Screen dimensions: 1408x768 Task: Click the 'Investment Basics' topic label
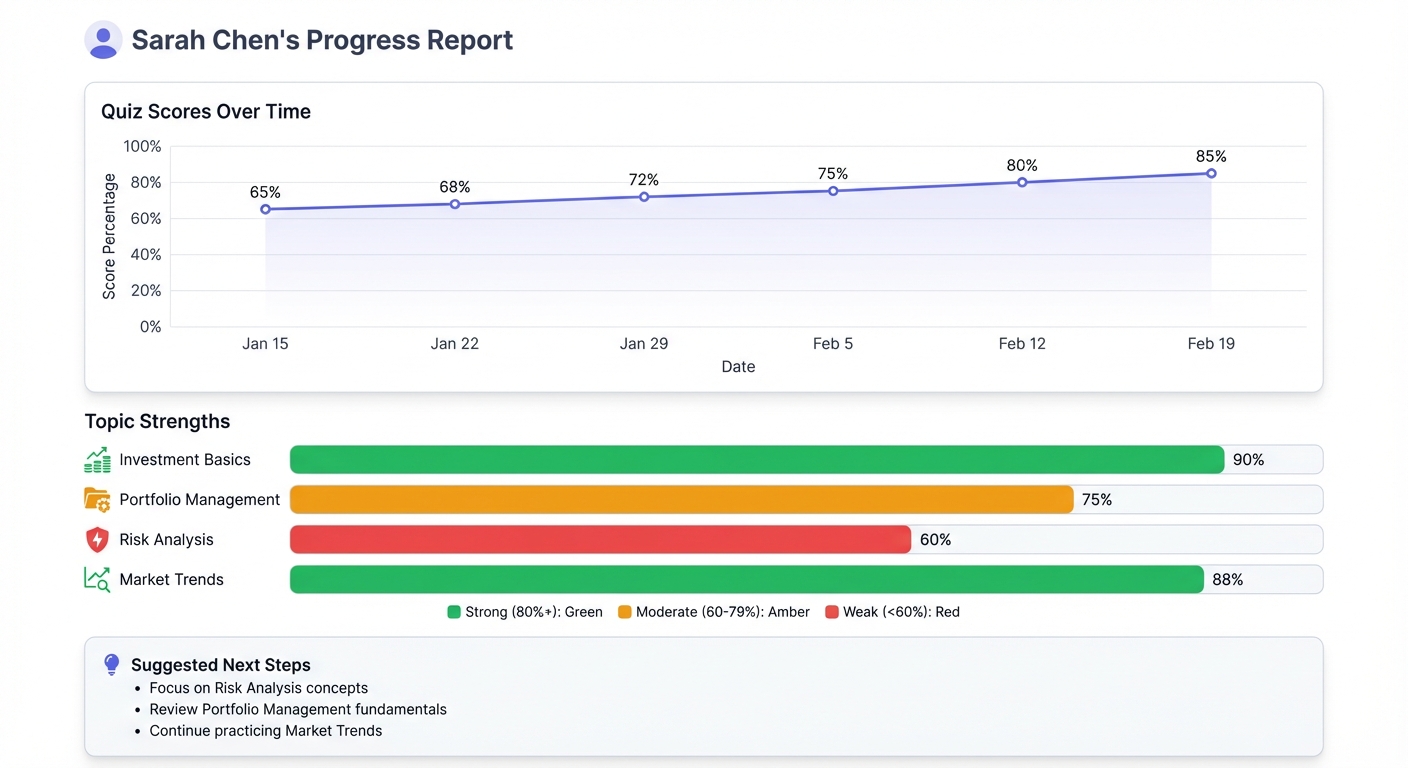click(x=185, y=460)
